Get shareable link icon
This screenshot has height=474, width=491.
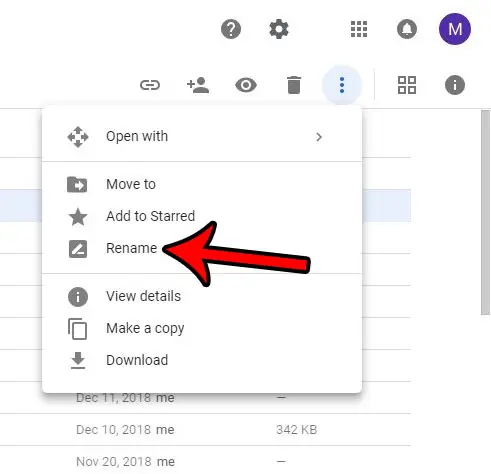pos(150,85)
